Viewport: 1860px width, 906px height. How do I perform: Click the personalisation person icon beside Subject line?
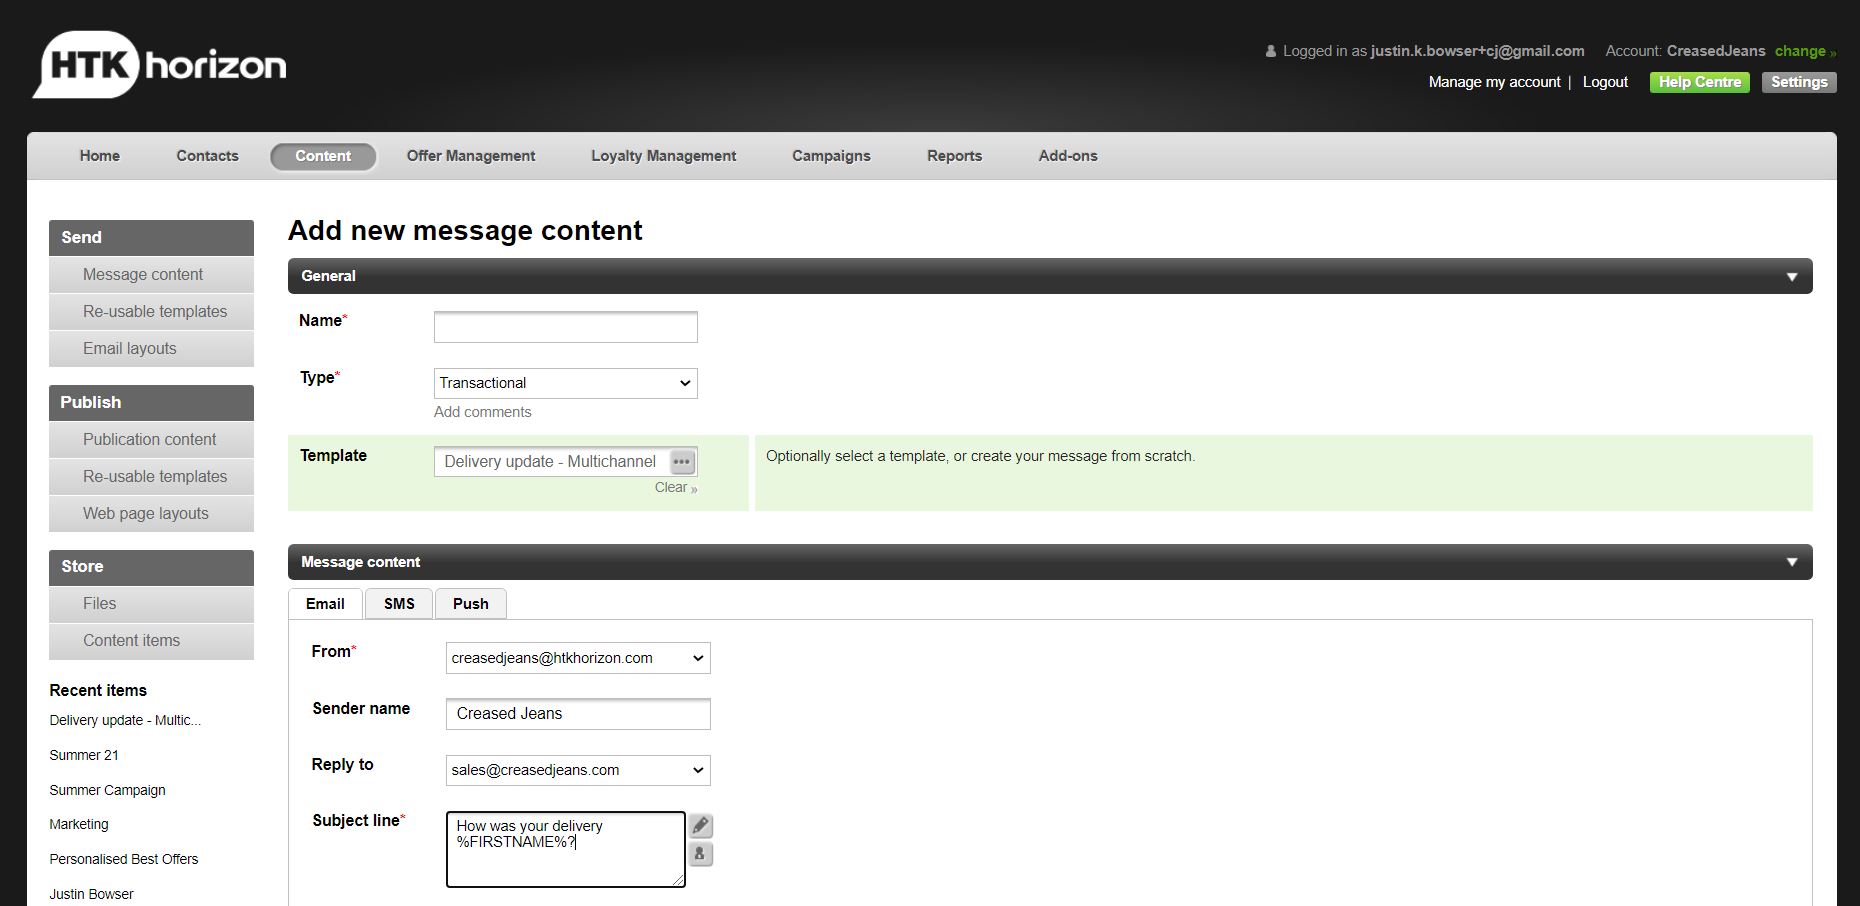pyautogui.click(x=701, y=854)
